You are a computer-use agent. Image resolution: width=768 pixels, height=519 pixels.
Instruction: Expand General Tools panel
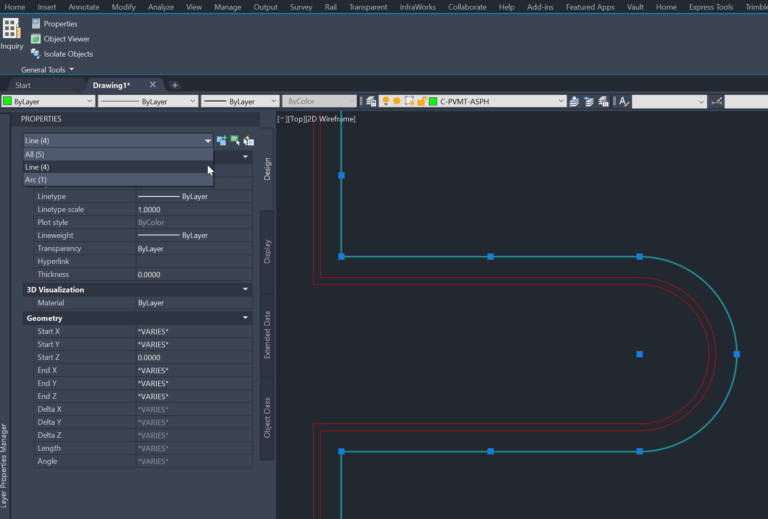tap(48, 70)
